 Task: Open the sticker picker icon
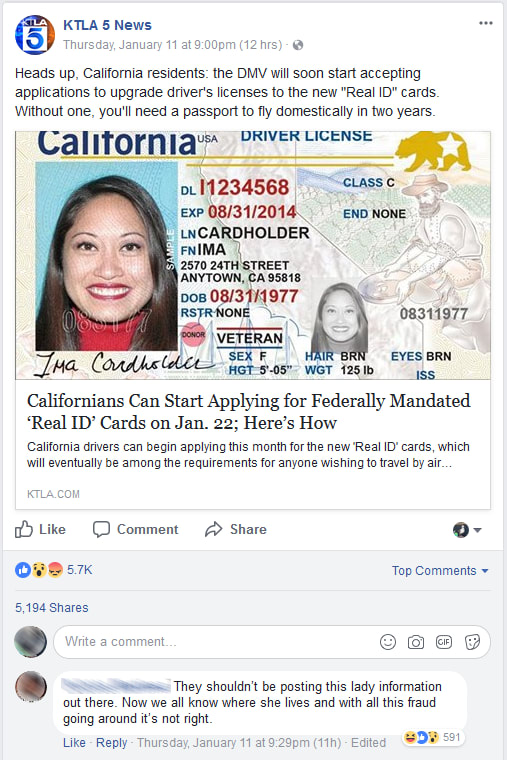point(472,642)
